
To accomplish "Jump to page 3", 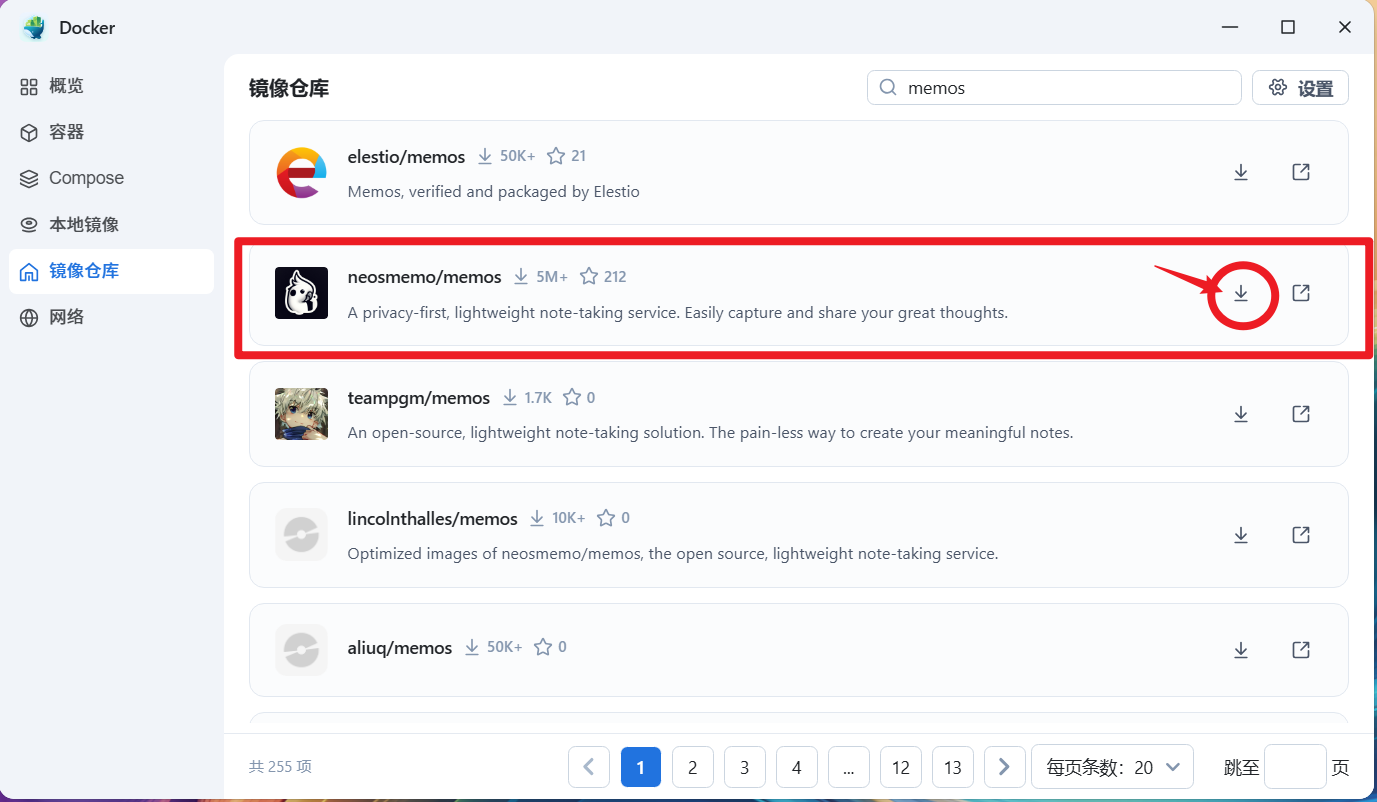I will (x=745, y=767).
